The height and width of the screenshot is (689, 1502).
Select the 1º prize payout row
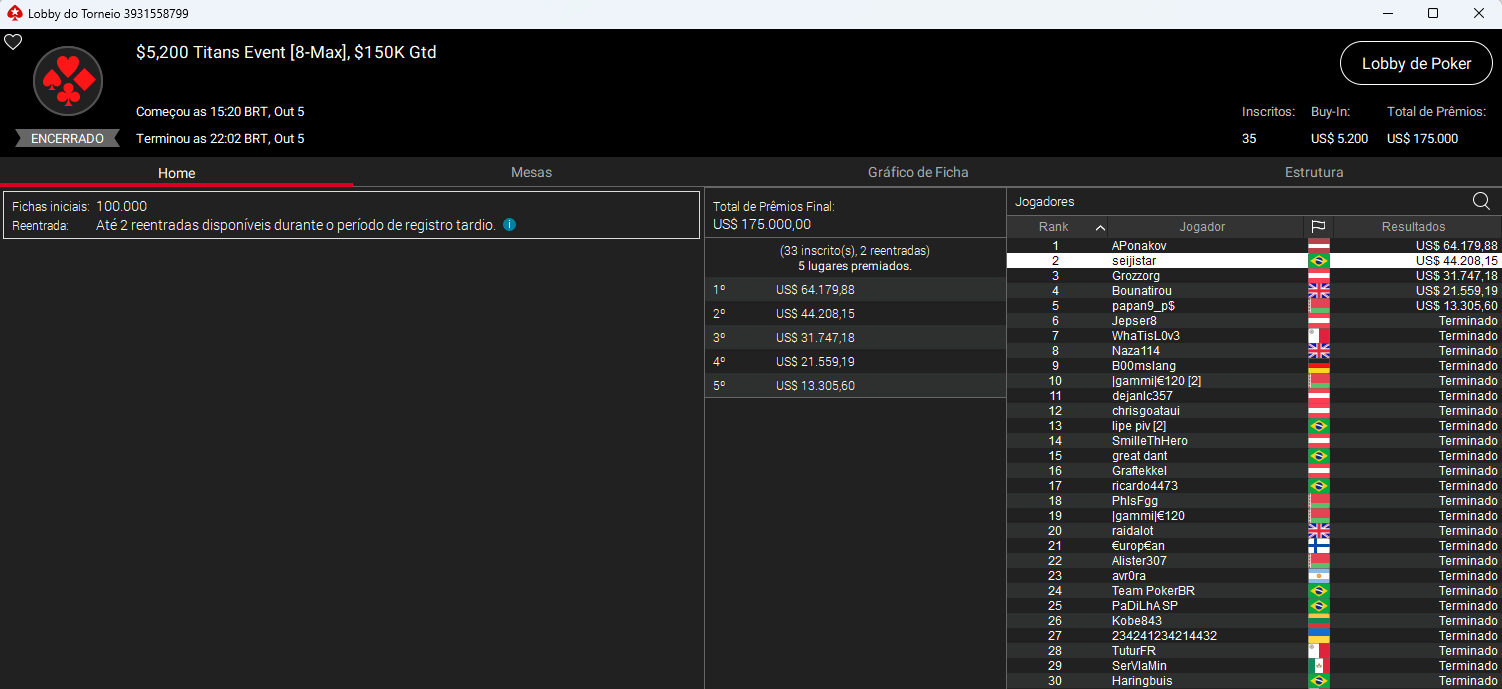pos(855,290)
